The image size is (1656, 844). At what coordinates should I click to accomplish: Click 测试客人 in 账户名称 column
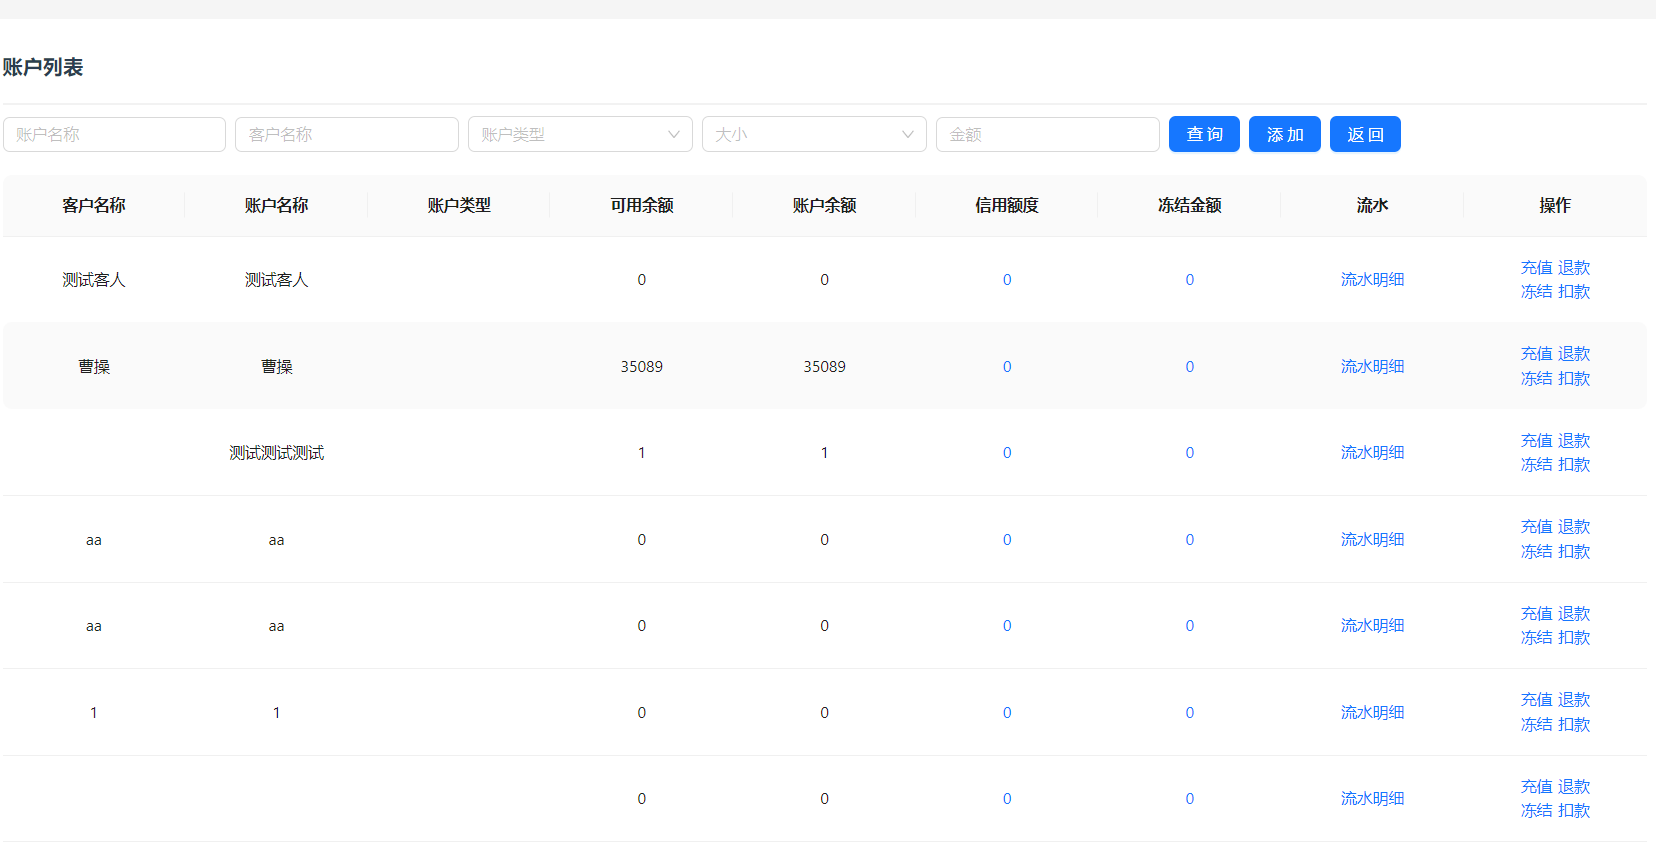point(277,280)
